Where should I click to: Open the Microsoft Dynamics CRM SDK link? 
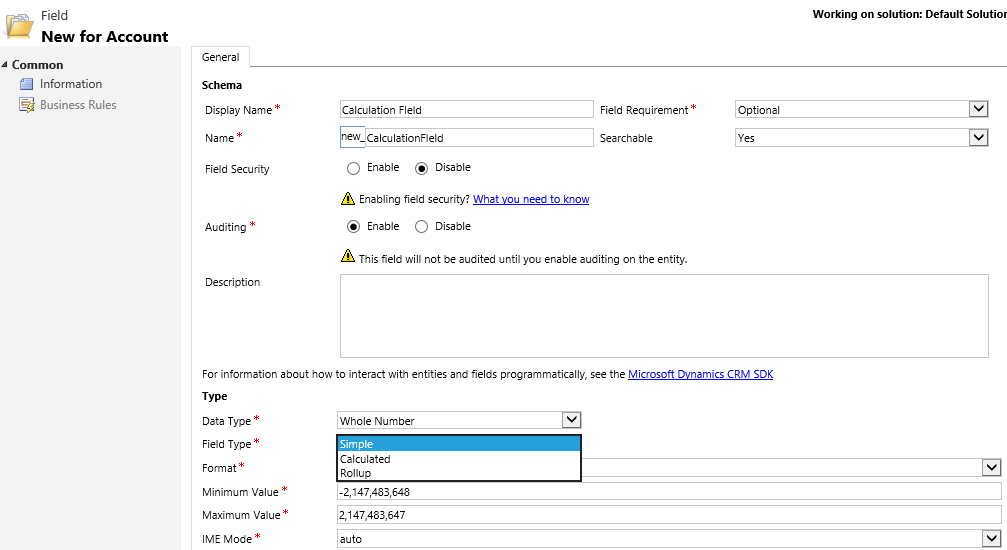click(701, 374)
